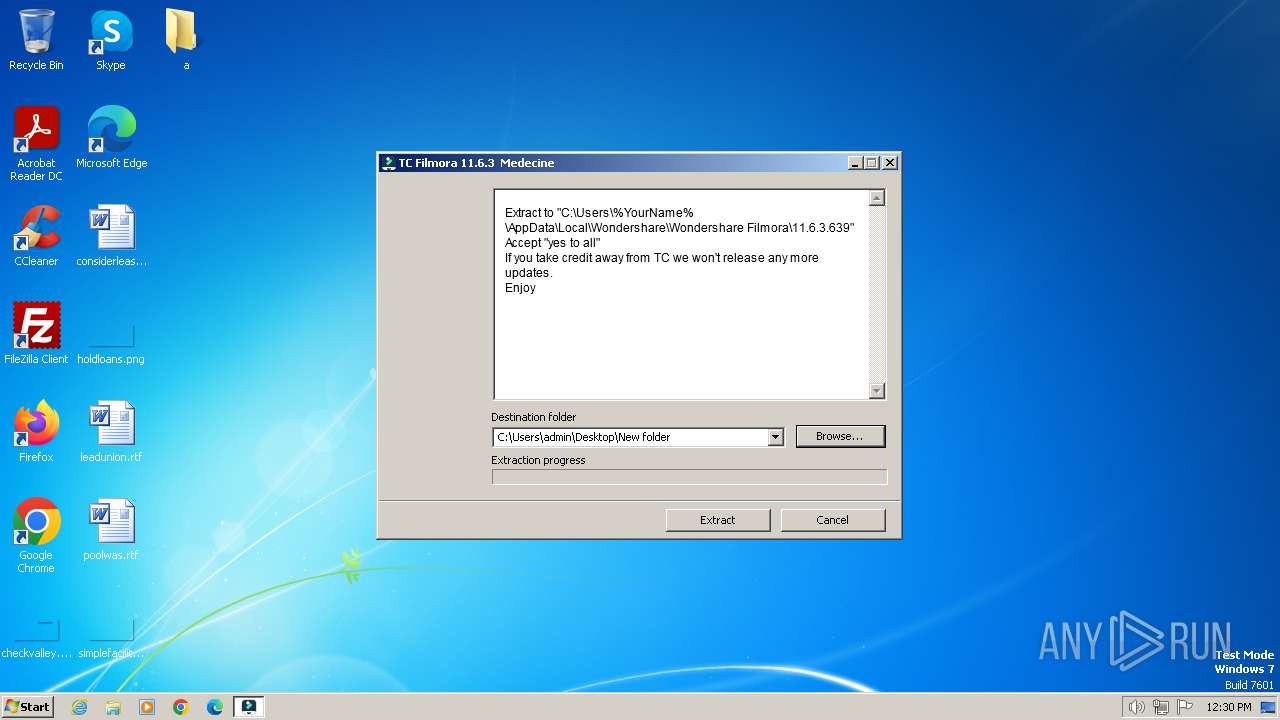Image resolution: width=1280 pixels, height=720 pixels.
Task: Click the TC Filmora dialog title icon
Action: coord(388,163)
